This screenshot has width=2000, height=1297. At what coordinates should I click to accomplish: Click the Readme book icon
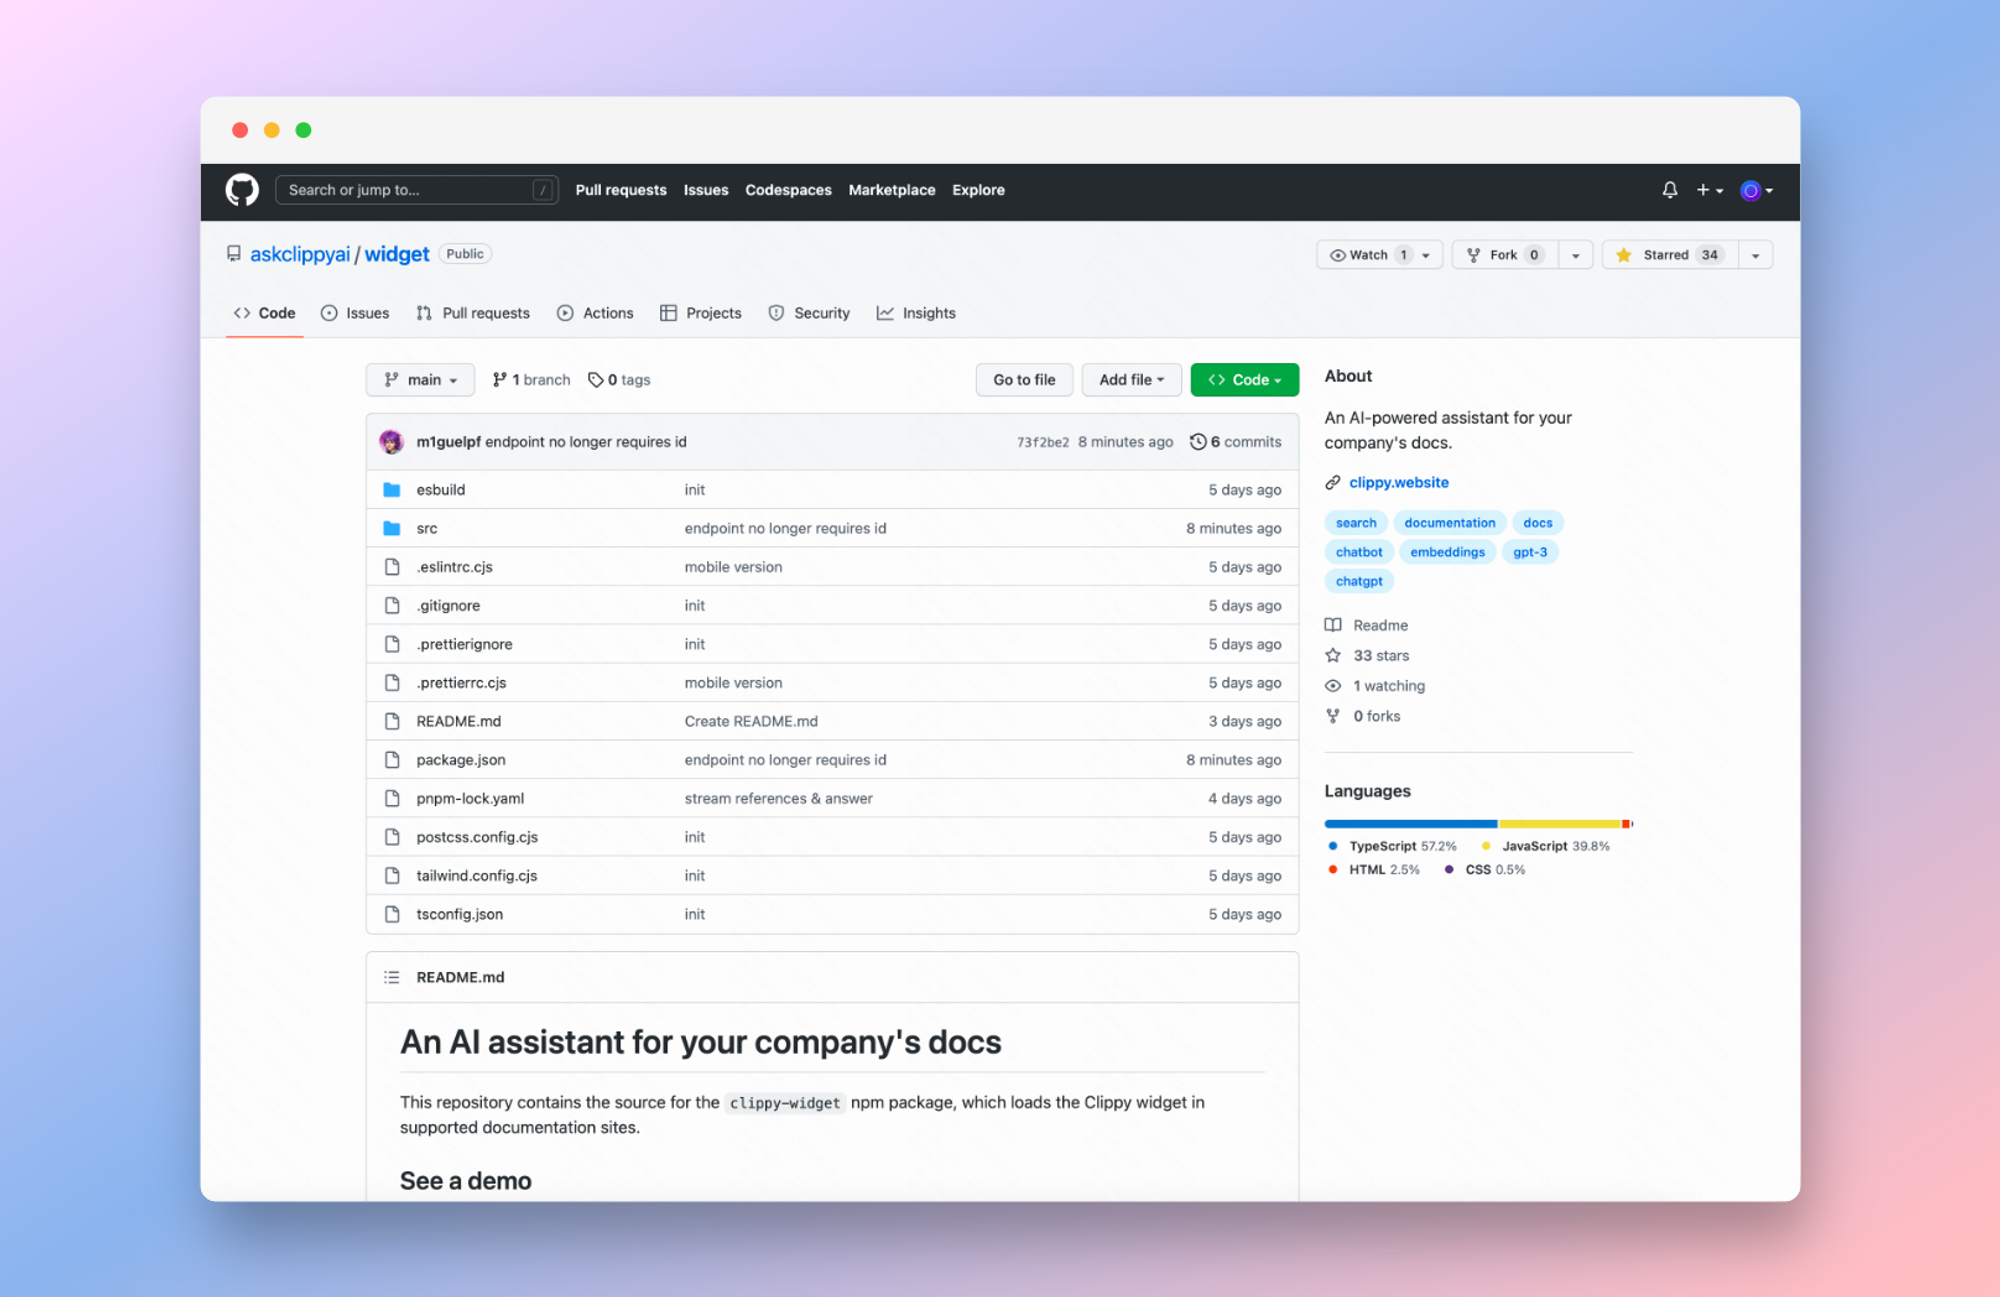click(1333, 625)
